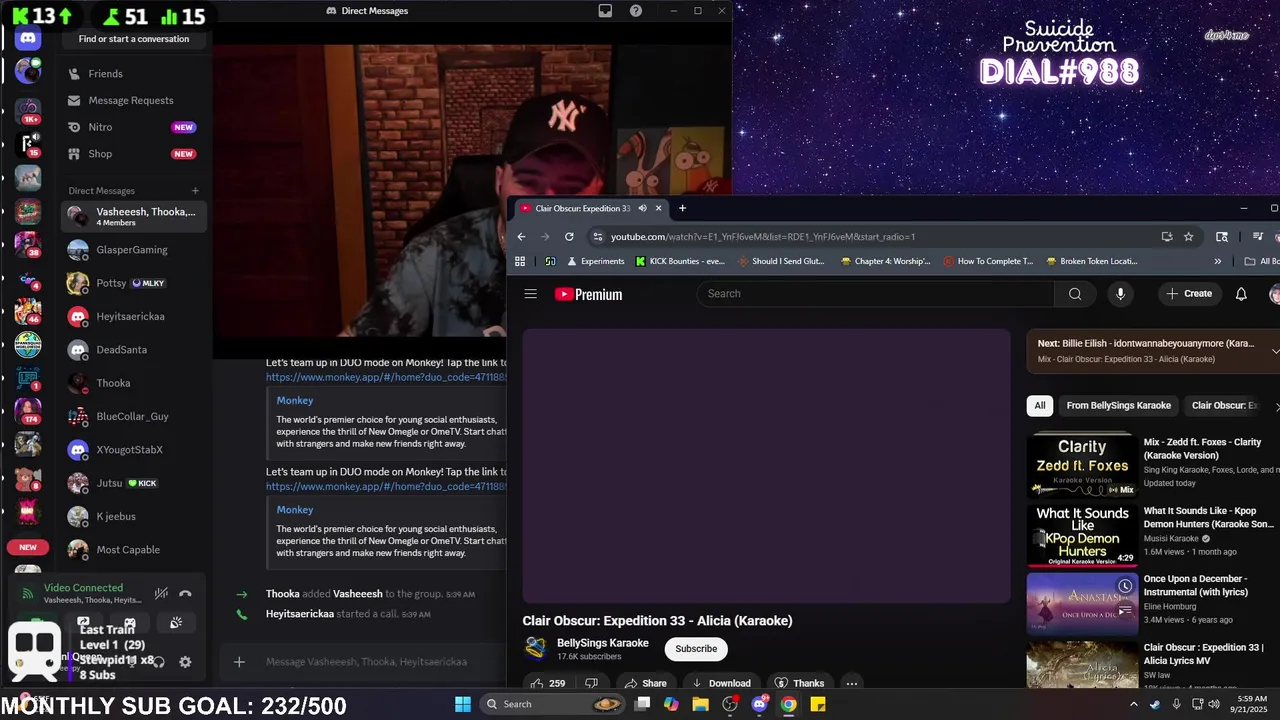This screenshot has height=720, width=1280.
Task: Share screen button in voice panel
Action: [x=84, y=623]
